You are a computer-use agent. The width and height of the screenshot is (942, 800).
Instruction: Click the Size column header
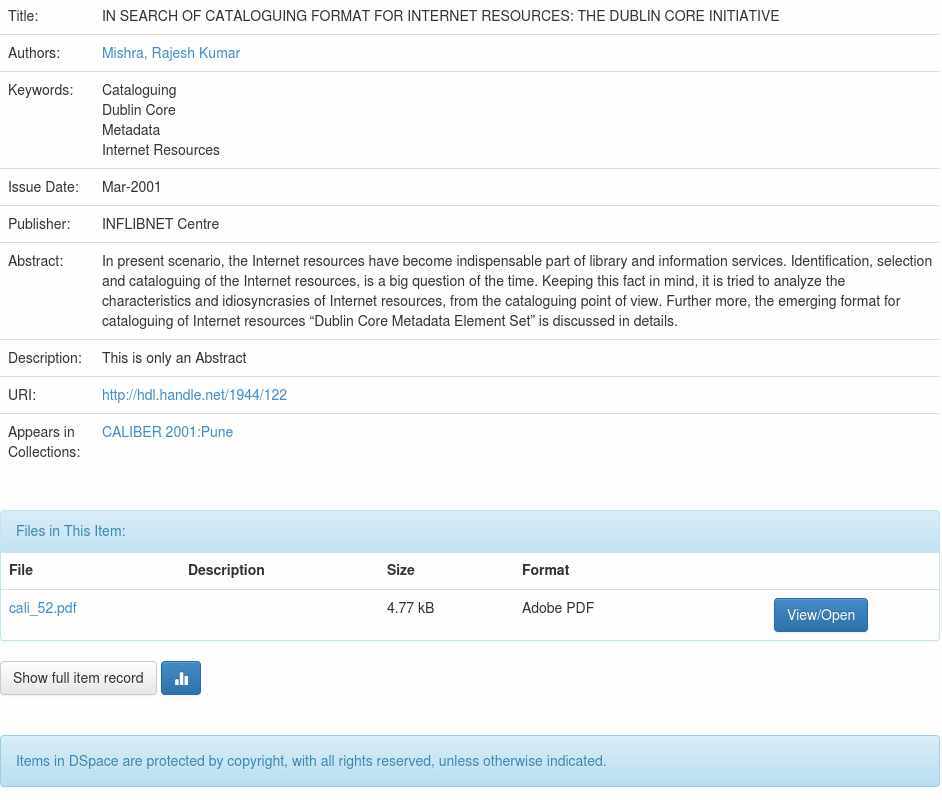click(x=400, y=570)
